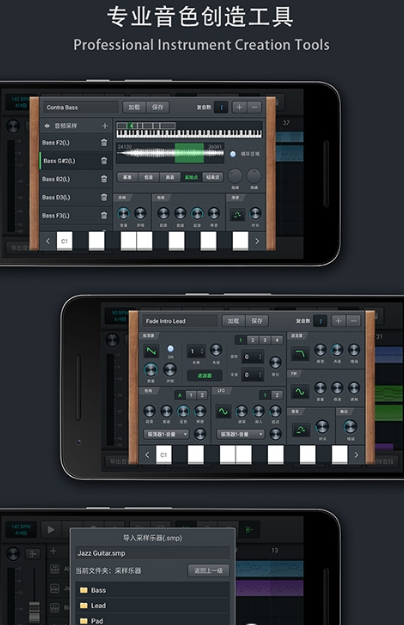Click the green envelope curve icon in the sampler
Screen dimensions: 404x625
[x=237, y=215]
